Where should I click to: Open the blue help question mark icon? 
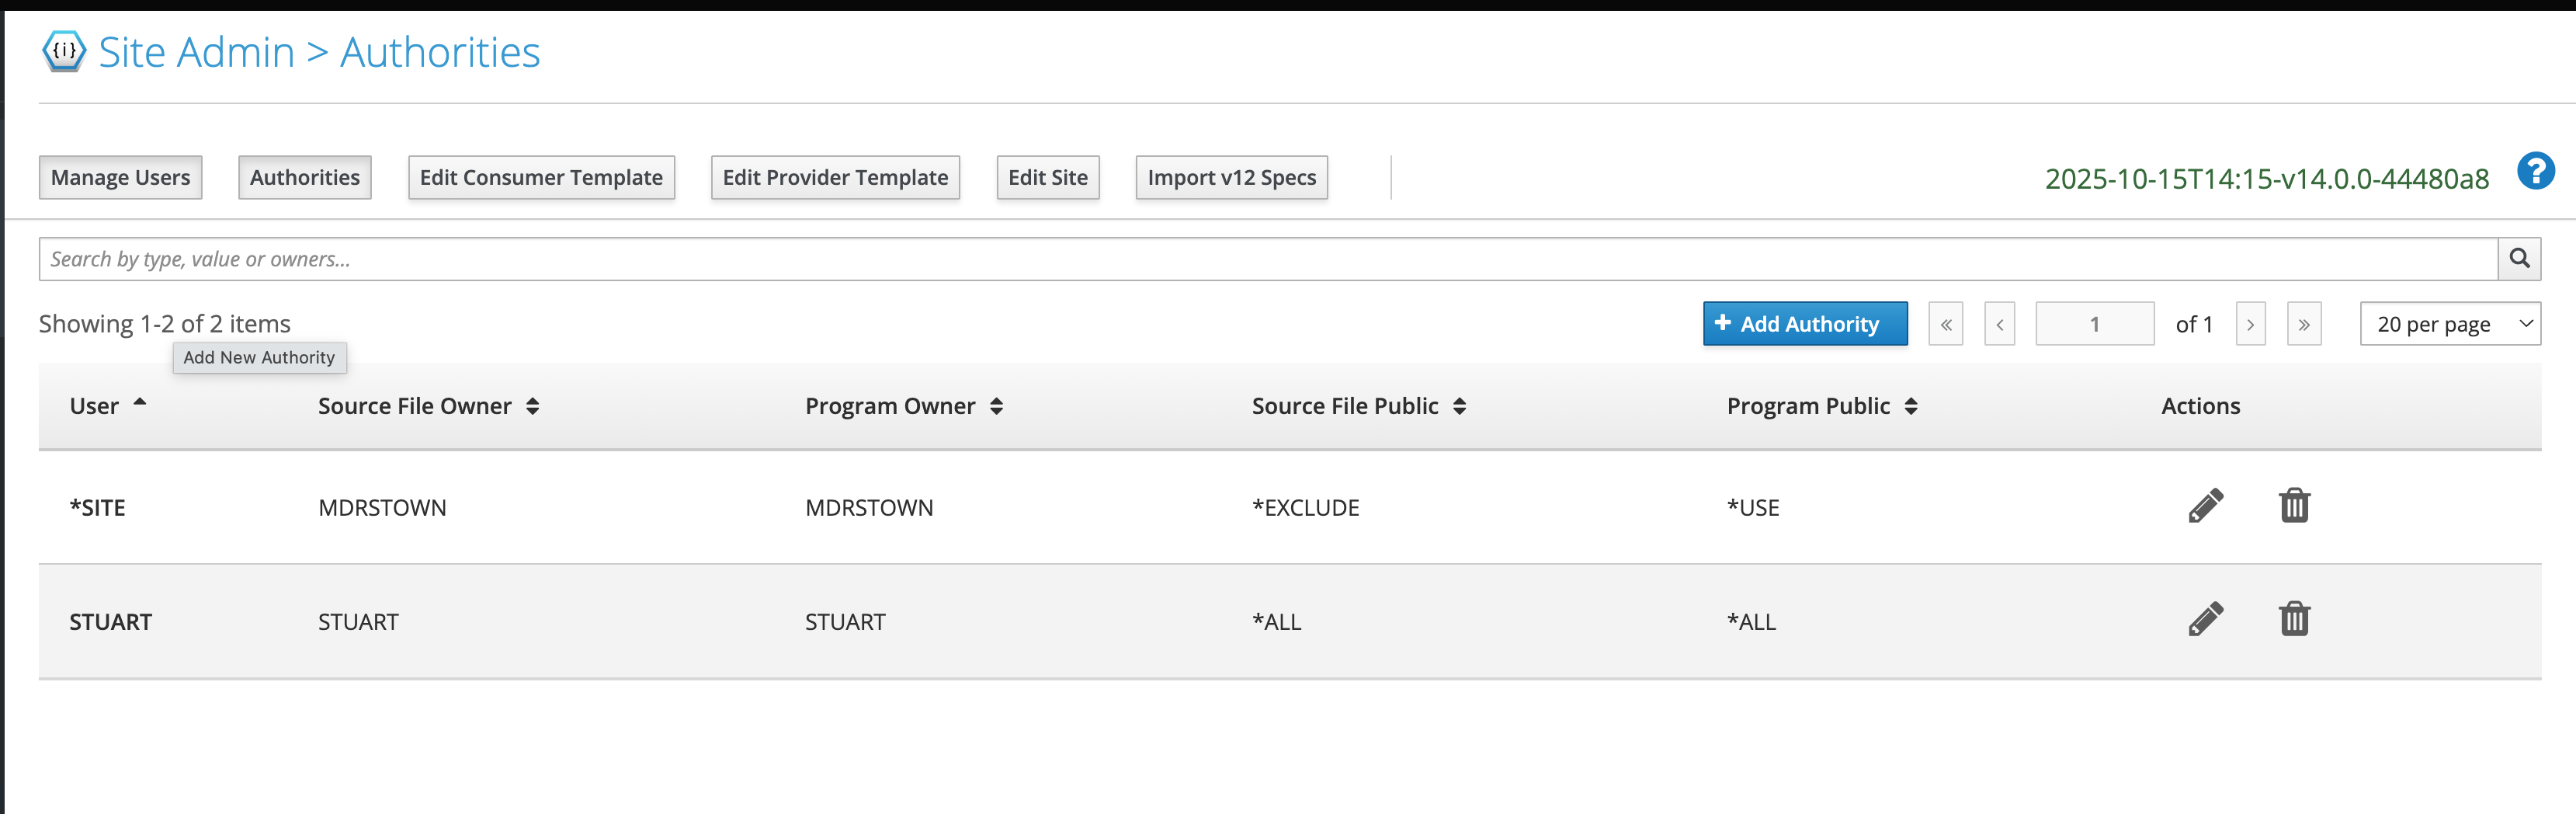point(2535,171)
